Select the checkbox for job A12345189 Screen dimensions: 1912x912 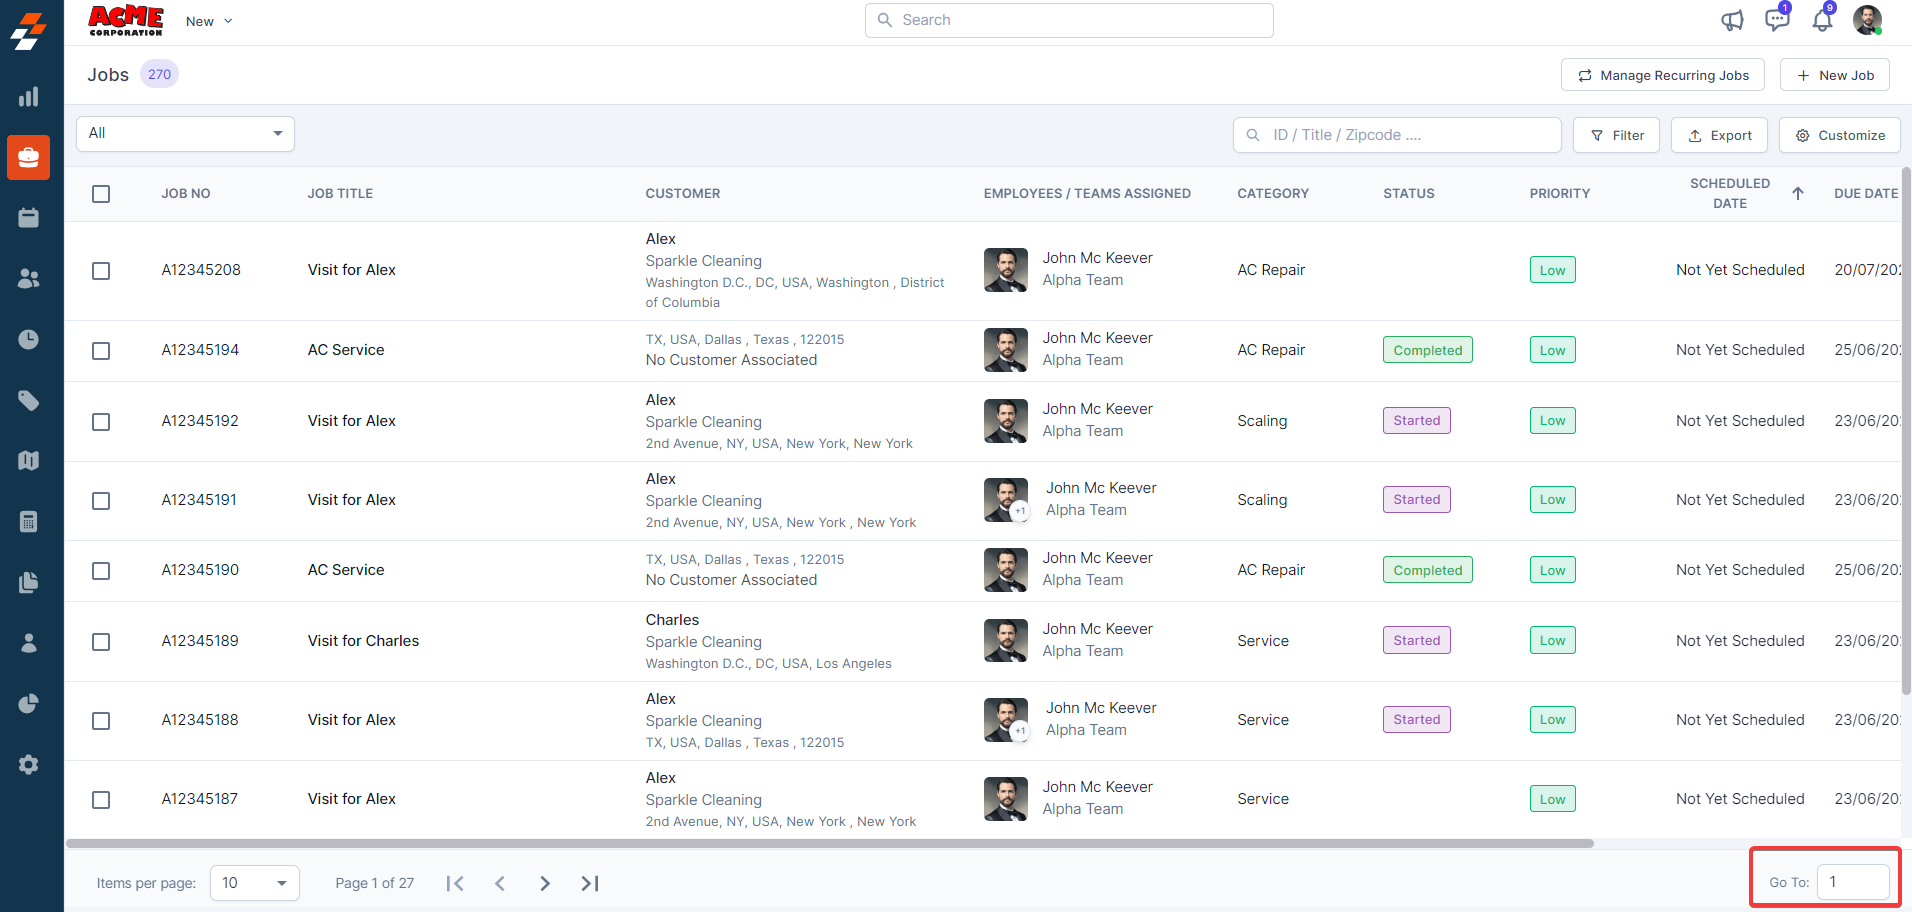click(x=101, y=642)
